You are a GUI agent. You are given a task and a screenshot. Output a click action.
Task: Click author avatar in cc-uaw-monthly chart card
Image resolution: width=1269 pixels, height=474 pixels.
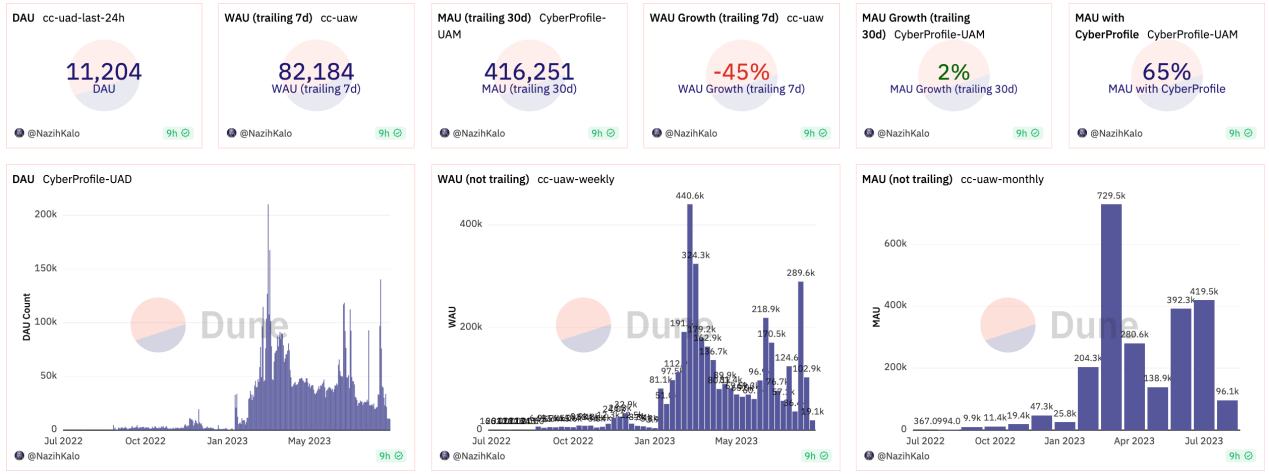(x=867, y=455)
